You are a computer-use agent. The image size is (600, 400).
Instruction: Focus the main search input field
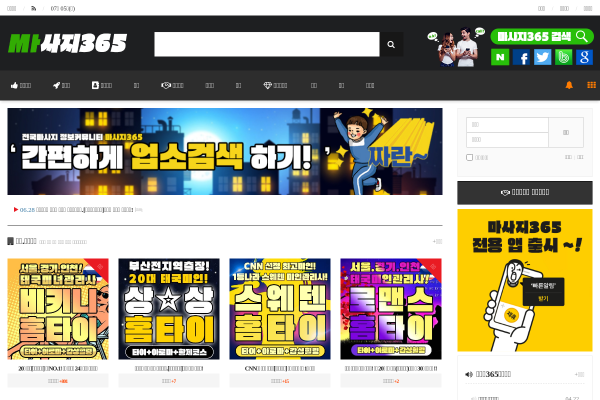267,44
